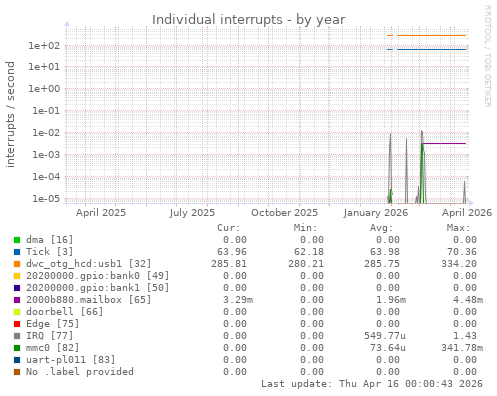Click usb1 current value 285.81
The height and width of the screenshot is (396, 497).
tap(229, 264)
